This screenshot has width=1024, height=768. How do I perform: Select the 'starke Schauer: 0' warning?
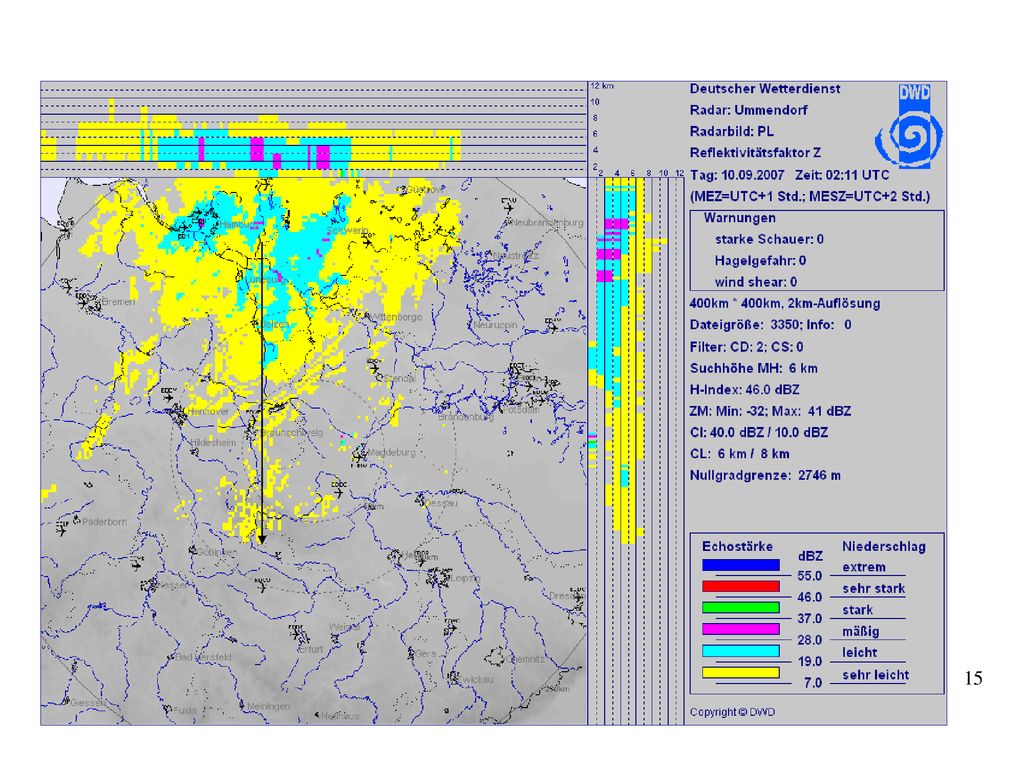[x=769, y=240]
